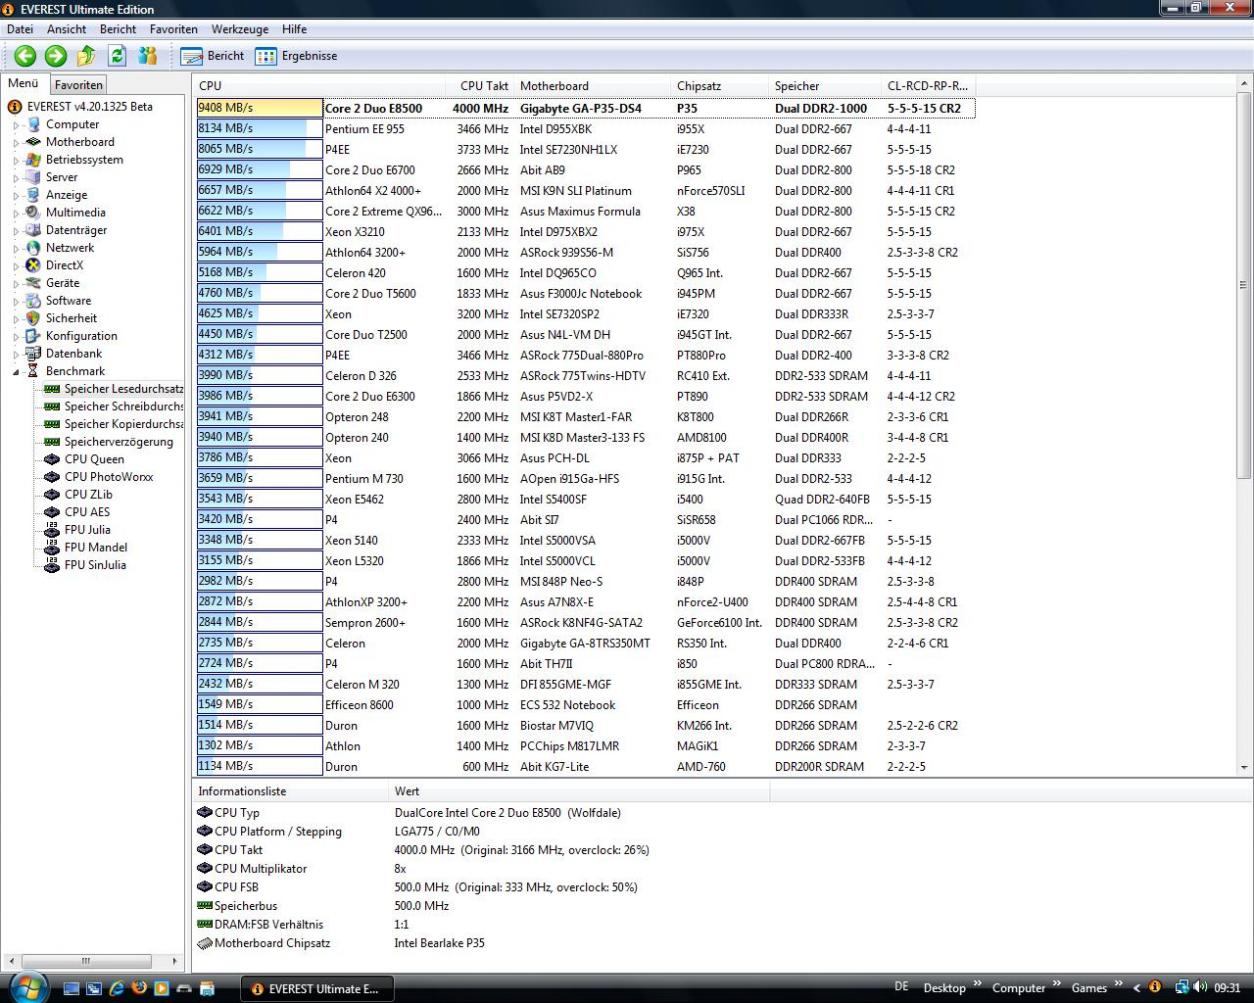
Task: Click the Up level arrow toolbar icon
Action: coord(86,57)
